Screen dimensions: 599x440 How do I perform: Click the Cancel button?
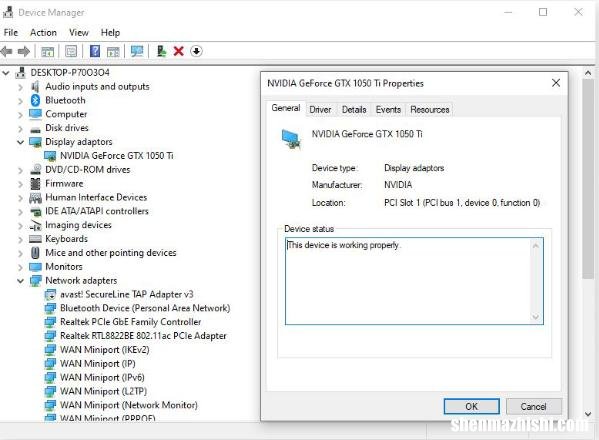pyautogui.click(x=533, y=406)
